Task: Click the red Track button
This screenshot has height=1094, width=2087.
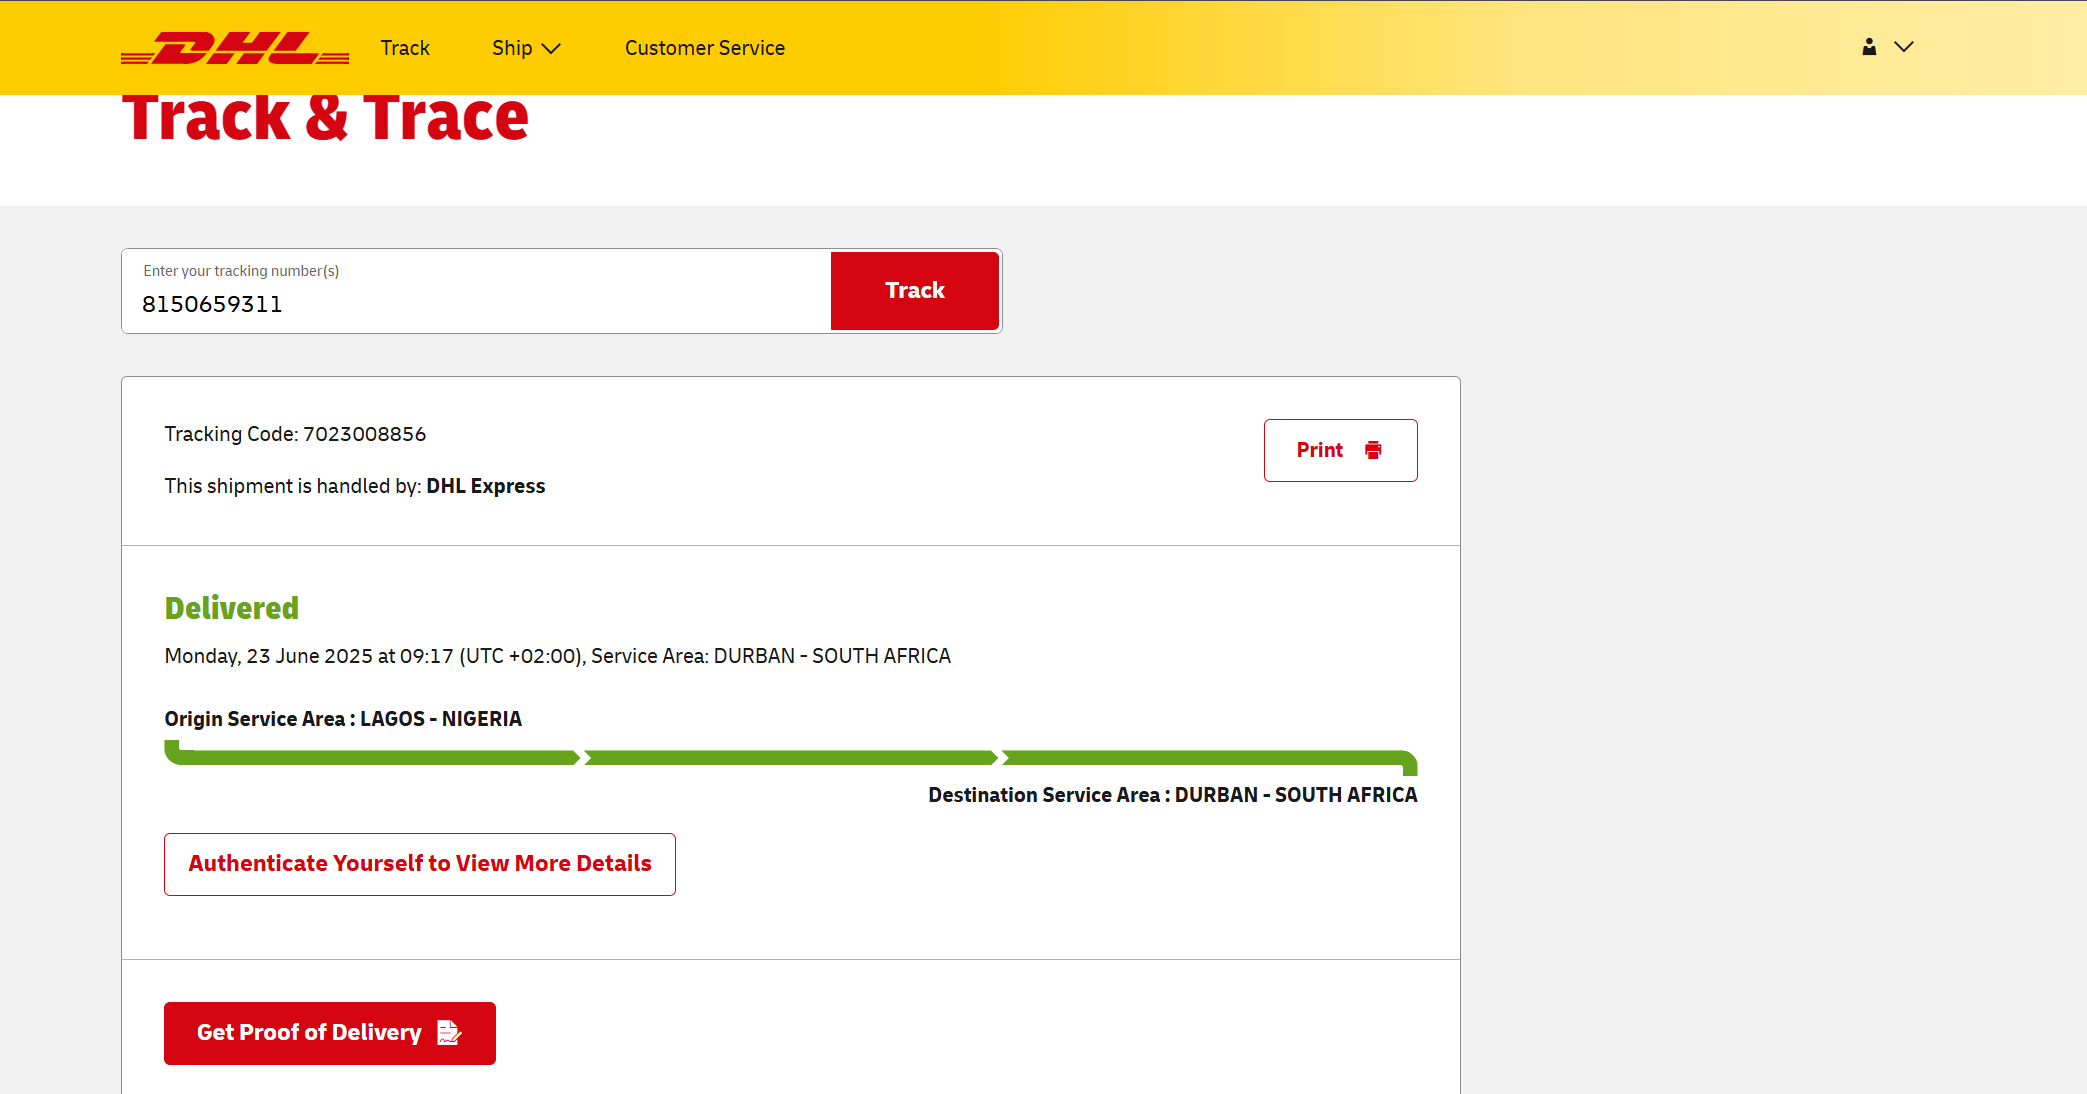Action: (x=915, y=291)
